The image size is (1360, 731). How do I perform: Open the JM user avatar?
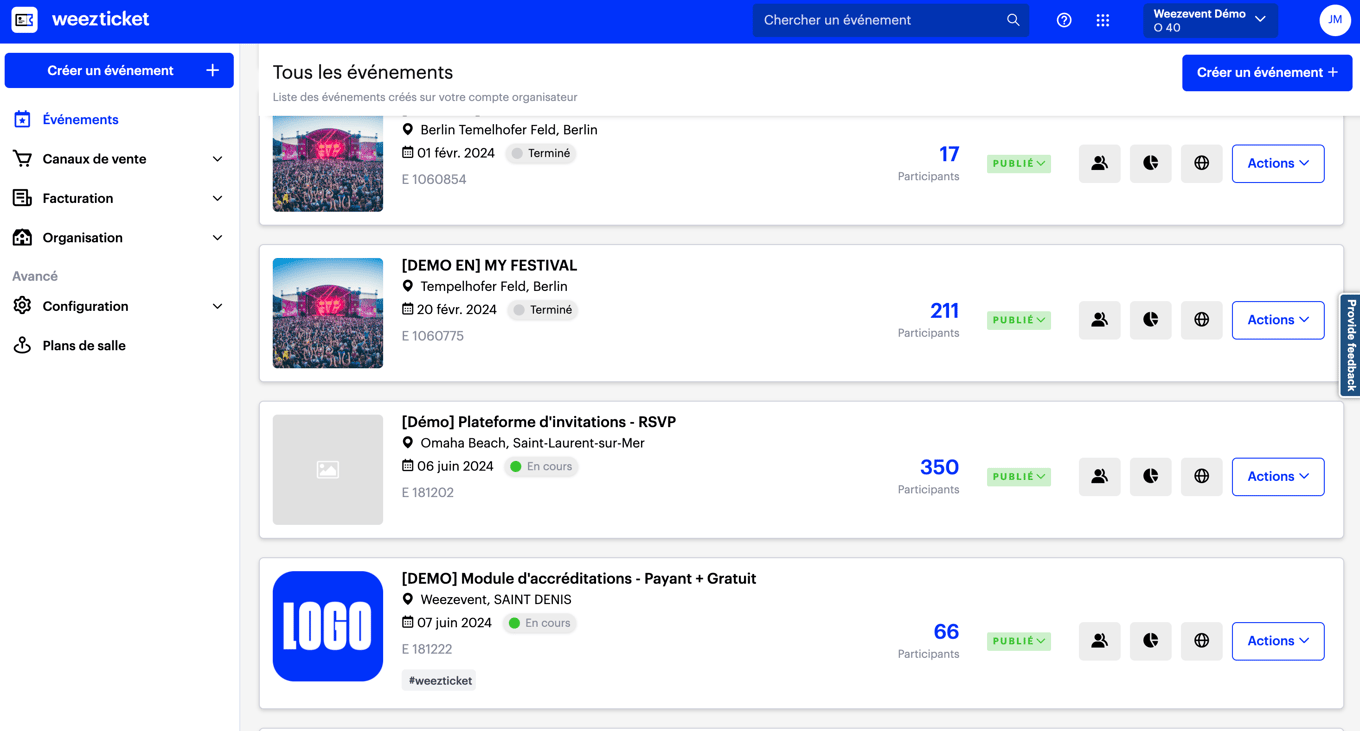1334,20
